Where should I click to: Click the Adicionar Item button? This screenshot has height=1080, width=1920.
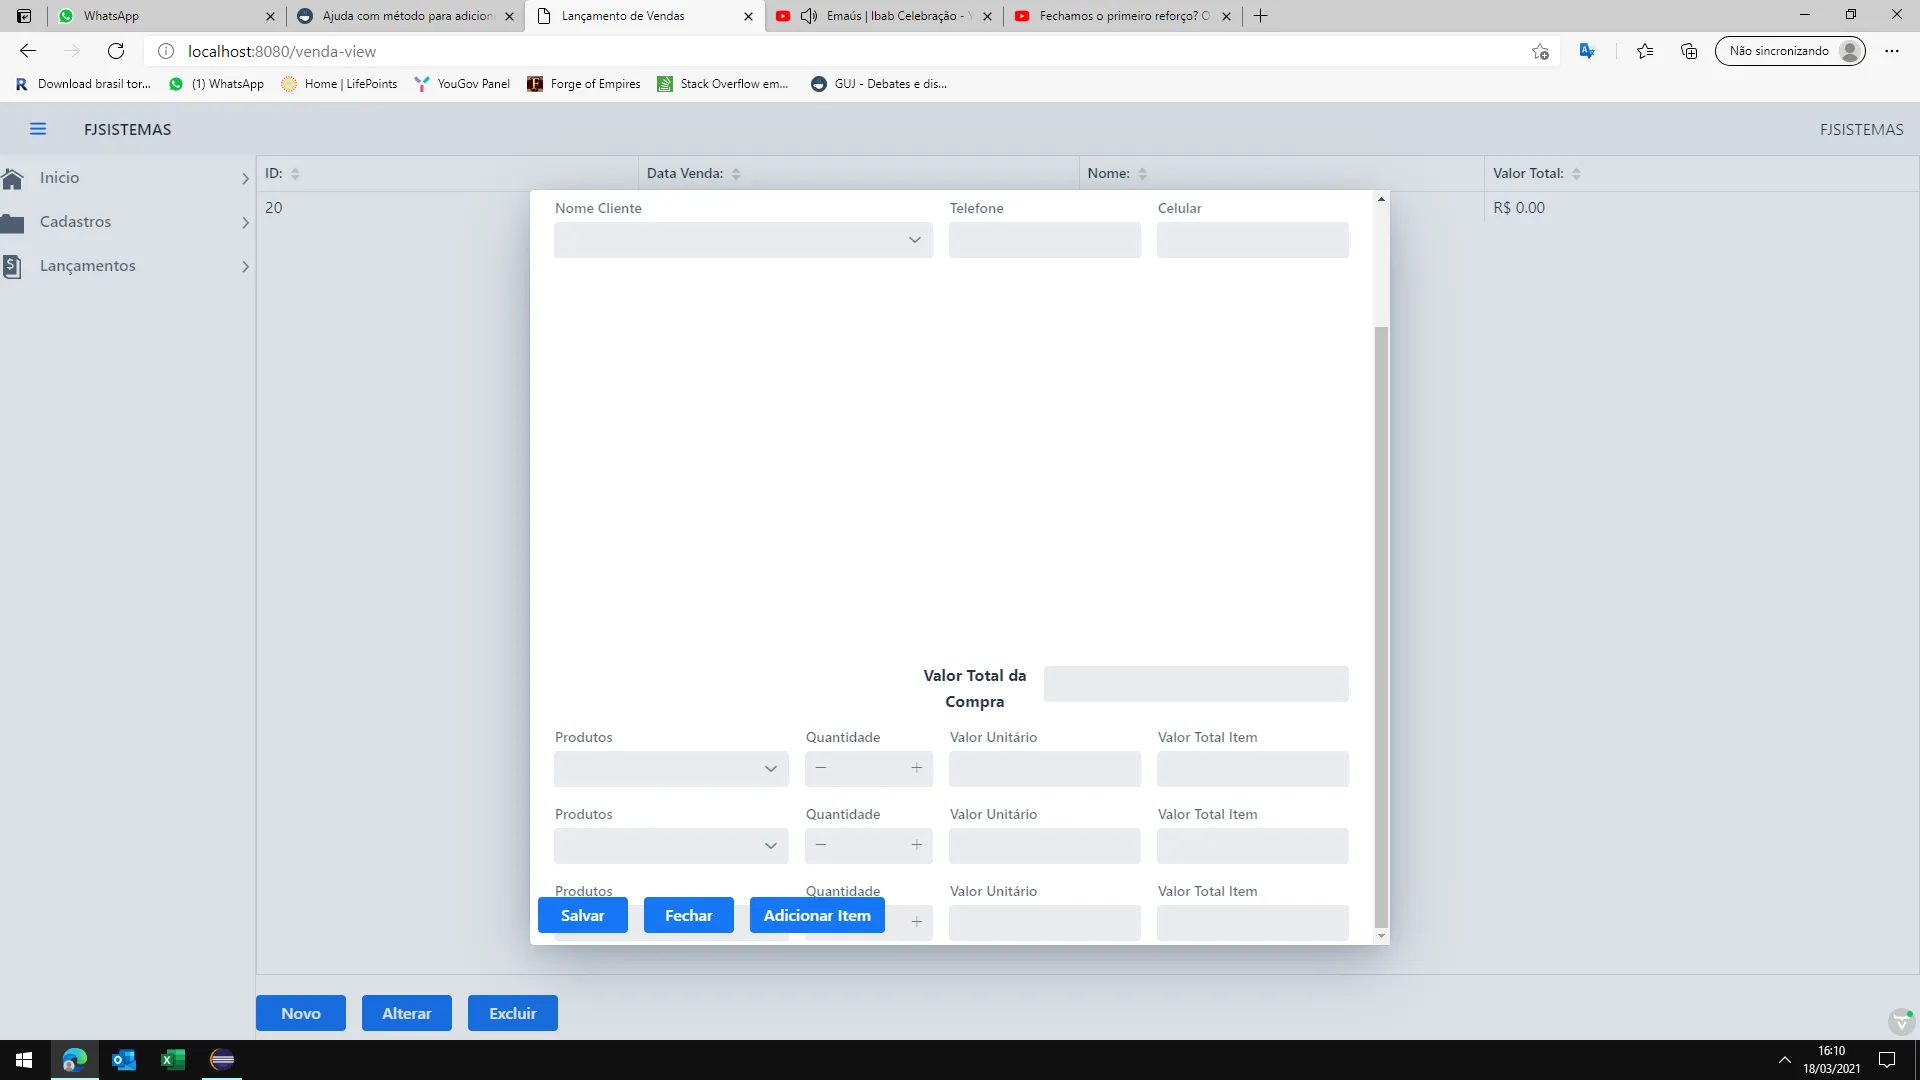coord(817,915)
